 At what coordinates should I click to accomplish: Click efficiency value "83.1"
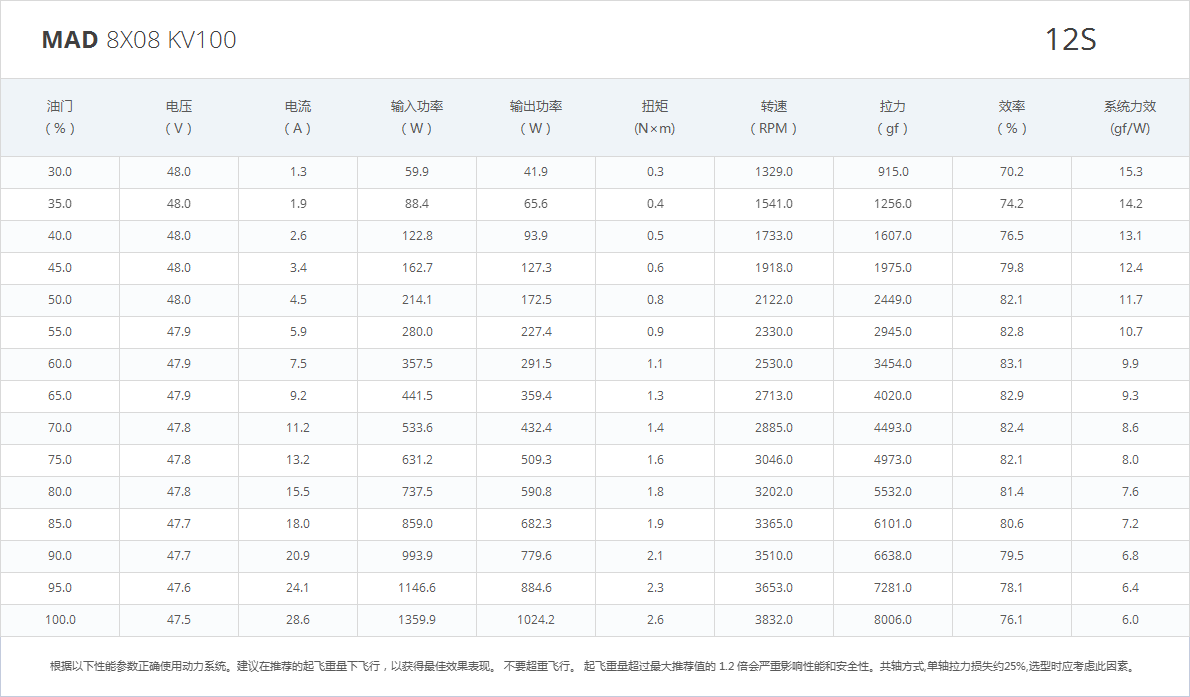tap(1012, 364)
